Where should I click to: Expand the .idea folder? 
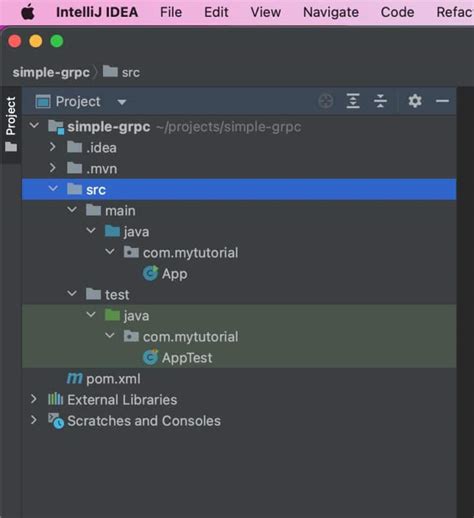pyautogui.click(x=52, y=147)
